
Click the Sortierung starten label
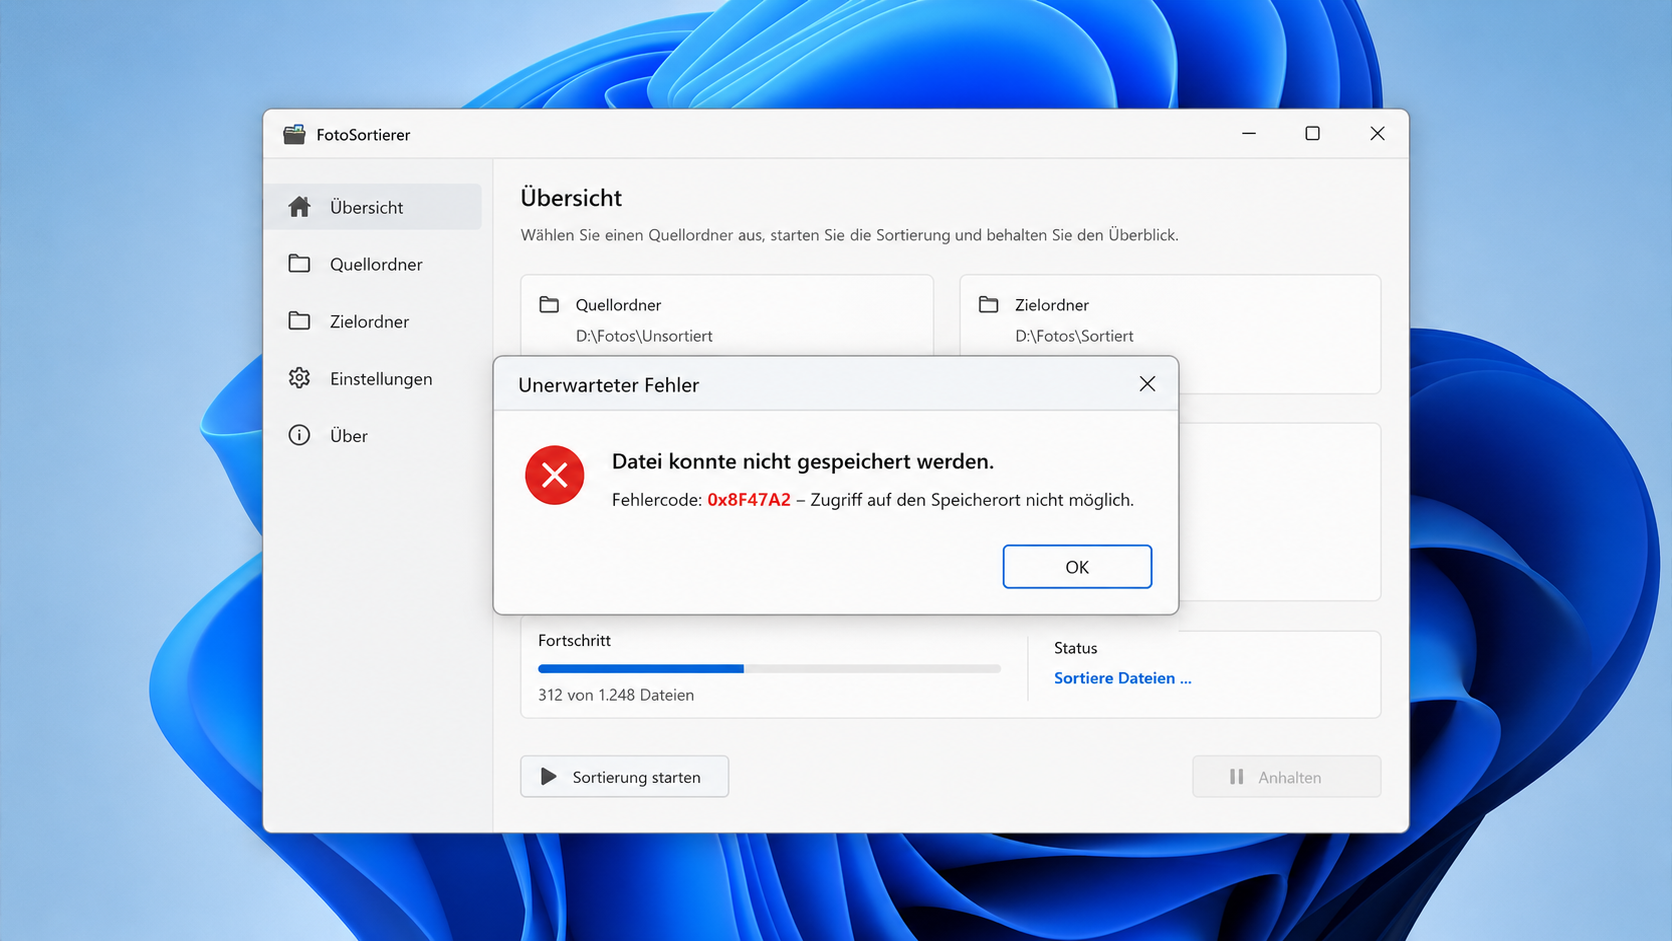pos(636,777)
